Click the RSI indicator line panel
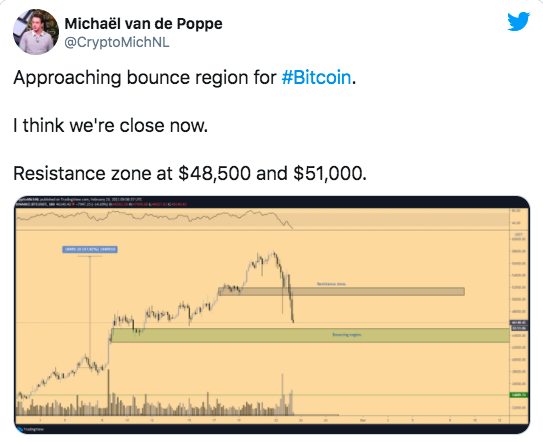Viewport: 543px width, 442px height. (x=262, y=219)
